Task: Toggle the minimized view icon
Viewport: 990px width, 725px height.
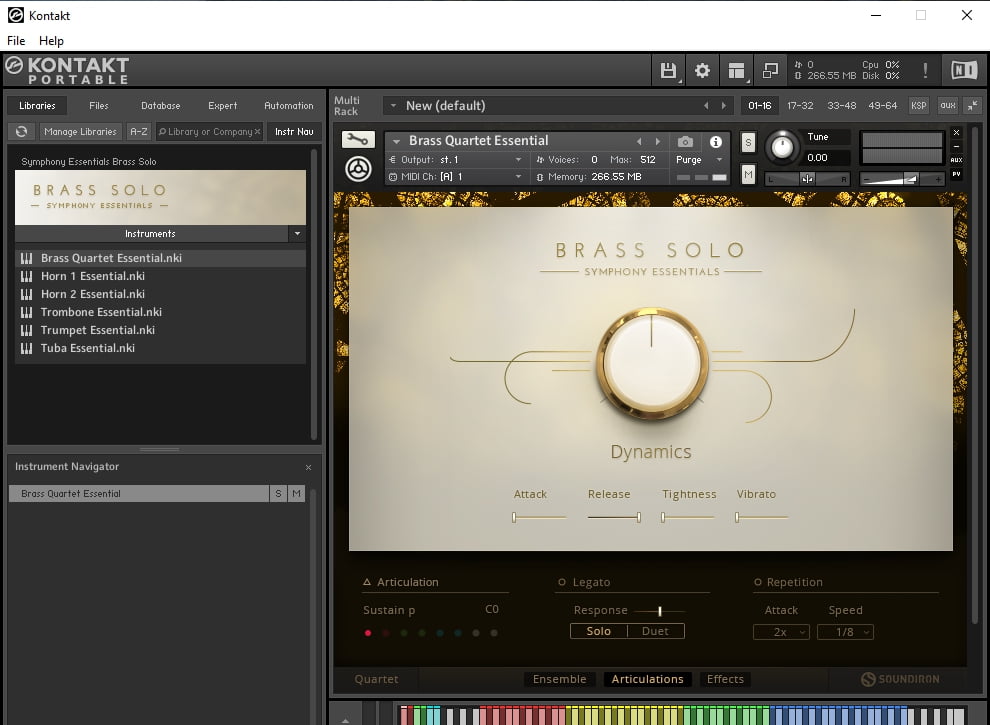Action: tap(770, 70)
